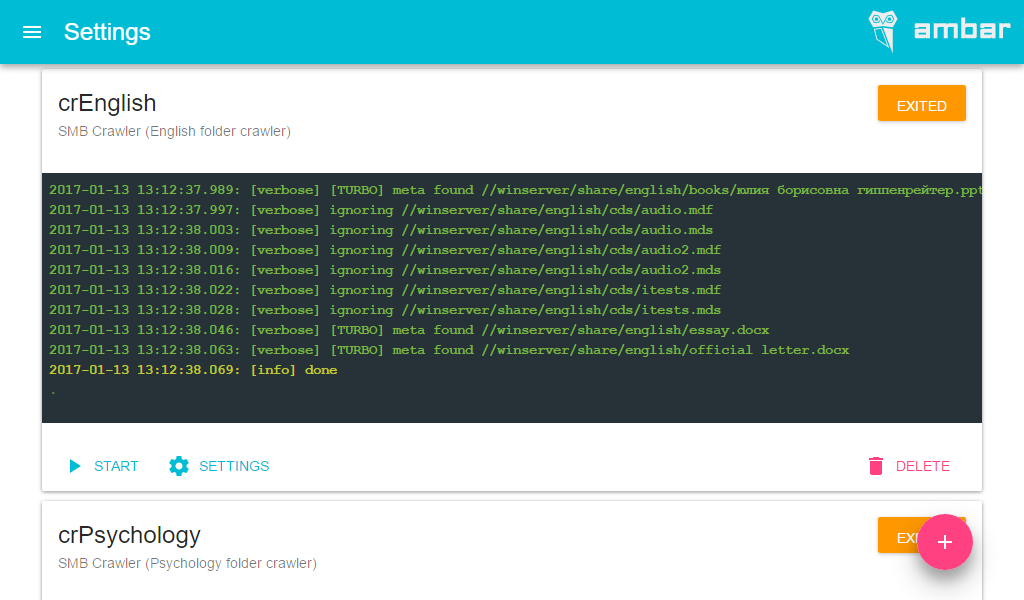This screenshot has height=600, width=1024.
Task: Select the crPsychology crawler name
Action: (x=129, y=535)
